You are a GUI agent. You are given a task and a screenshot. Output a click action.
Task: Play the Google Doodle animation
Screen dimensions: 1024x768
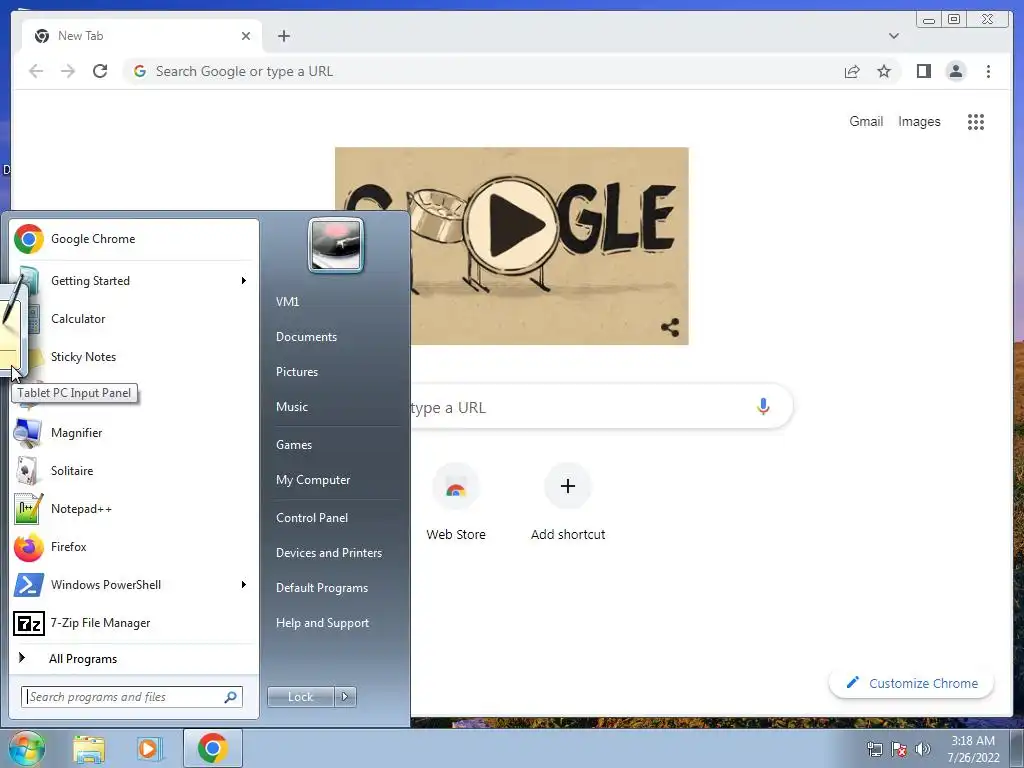(512, 223)
